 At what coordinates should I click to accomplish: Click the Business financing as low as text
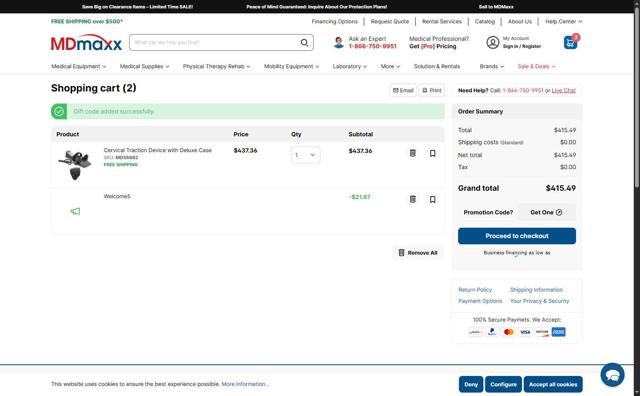pyautogui.click(x=517, y=253)
